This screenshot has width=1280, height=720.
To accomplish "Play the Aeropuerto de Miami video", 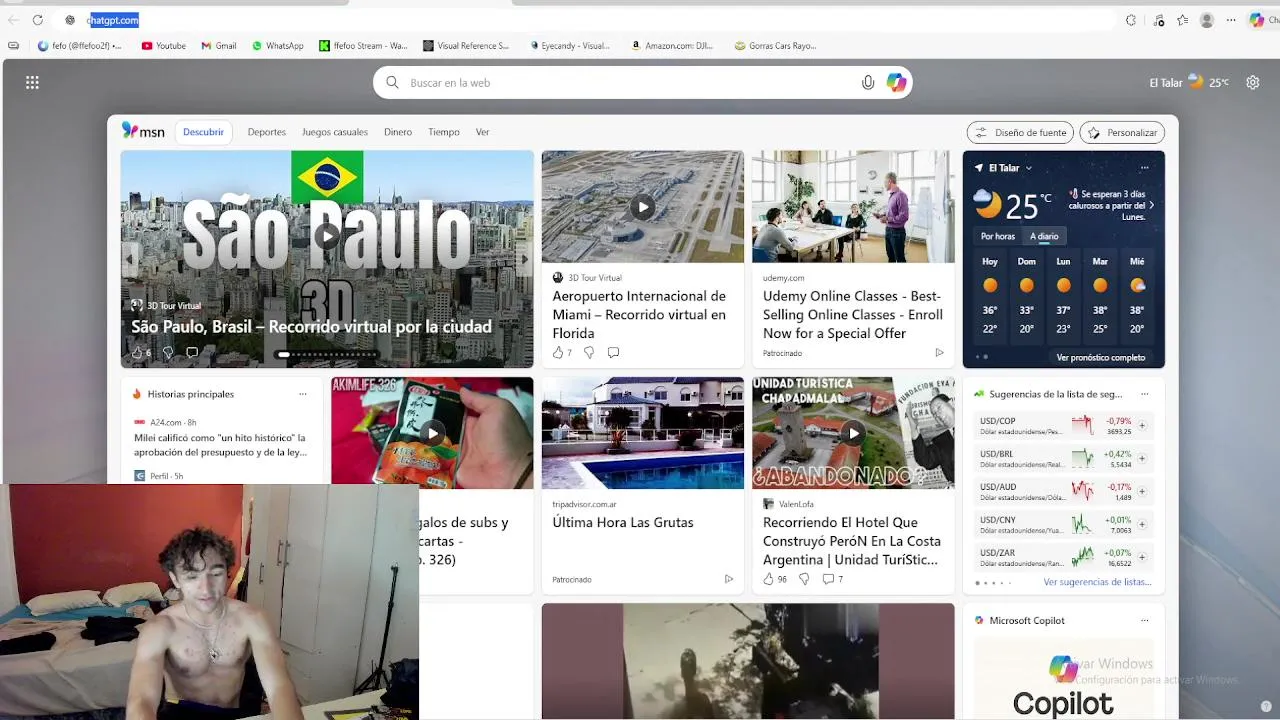I will (x=642, y=207).
